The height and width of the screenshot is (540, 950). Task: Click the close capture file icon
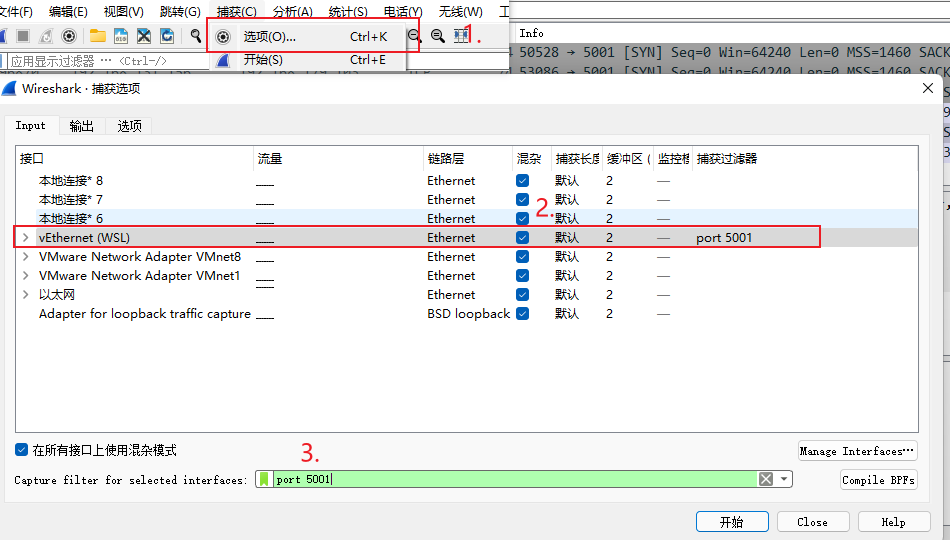(x=144, y=36)
